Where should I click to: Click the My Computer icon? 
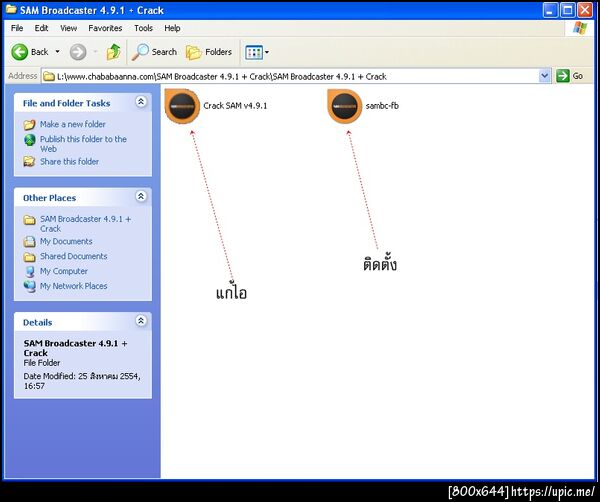pyautogui.click(x=29, y=271)
